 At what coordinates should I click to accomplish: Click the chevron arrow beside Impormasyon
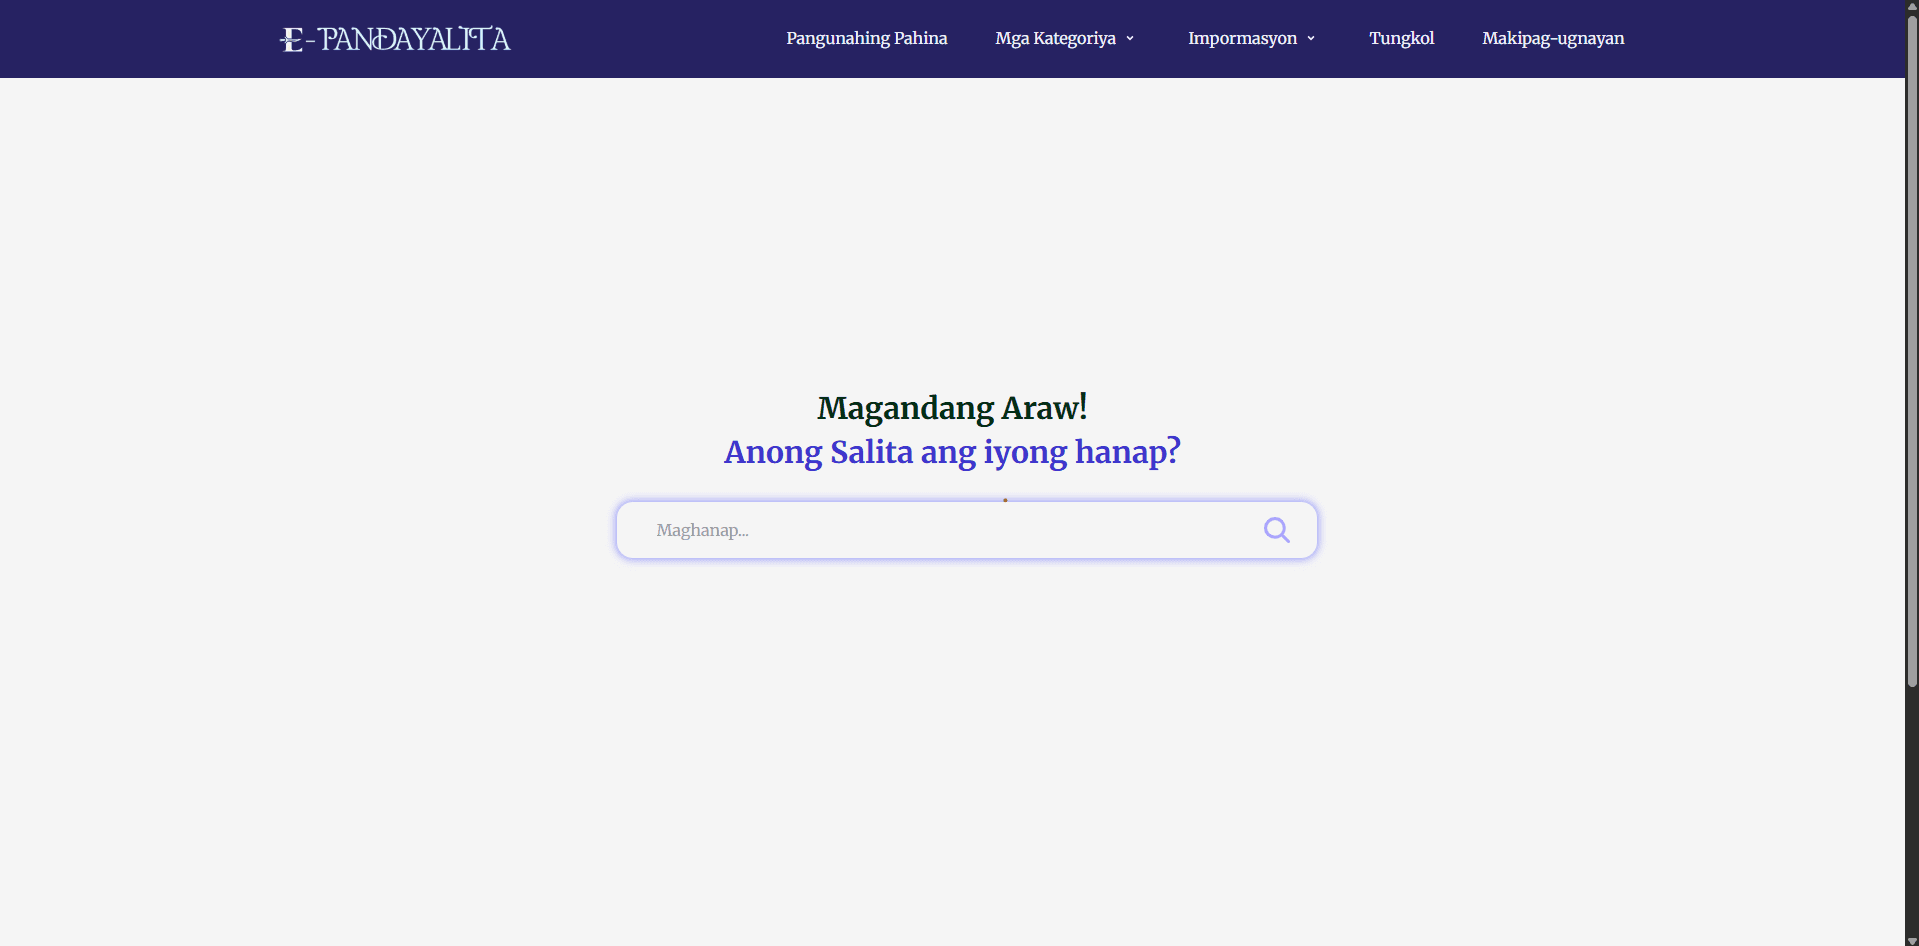coord(1311,39)
